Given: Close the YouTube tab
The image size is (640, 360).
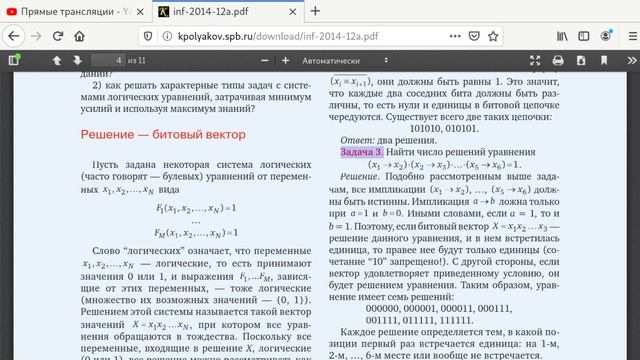Looking at the screenshot, I should (x=140, y=12).
